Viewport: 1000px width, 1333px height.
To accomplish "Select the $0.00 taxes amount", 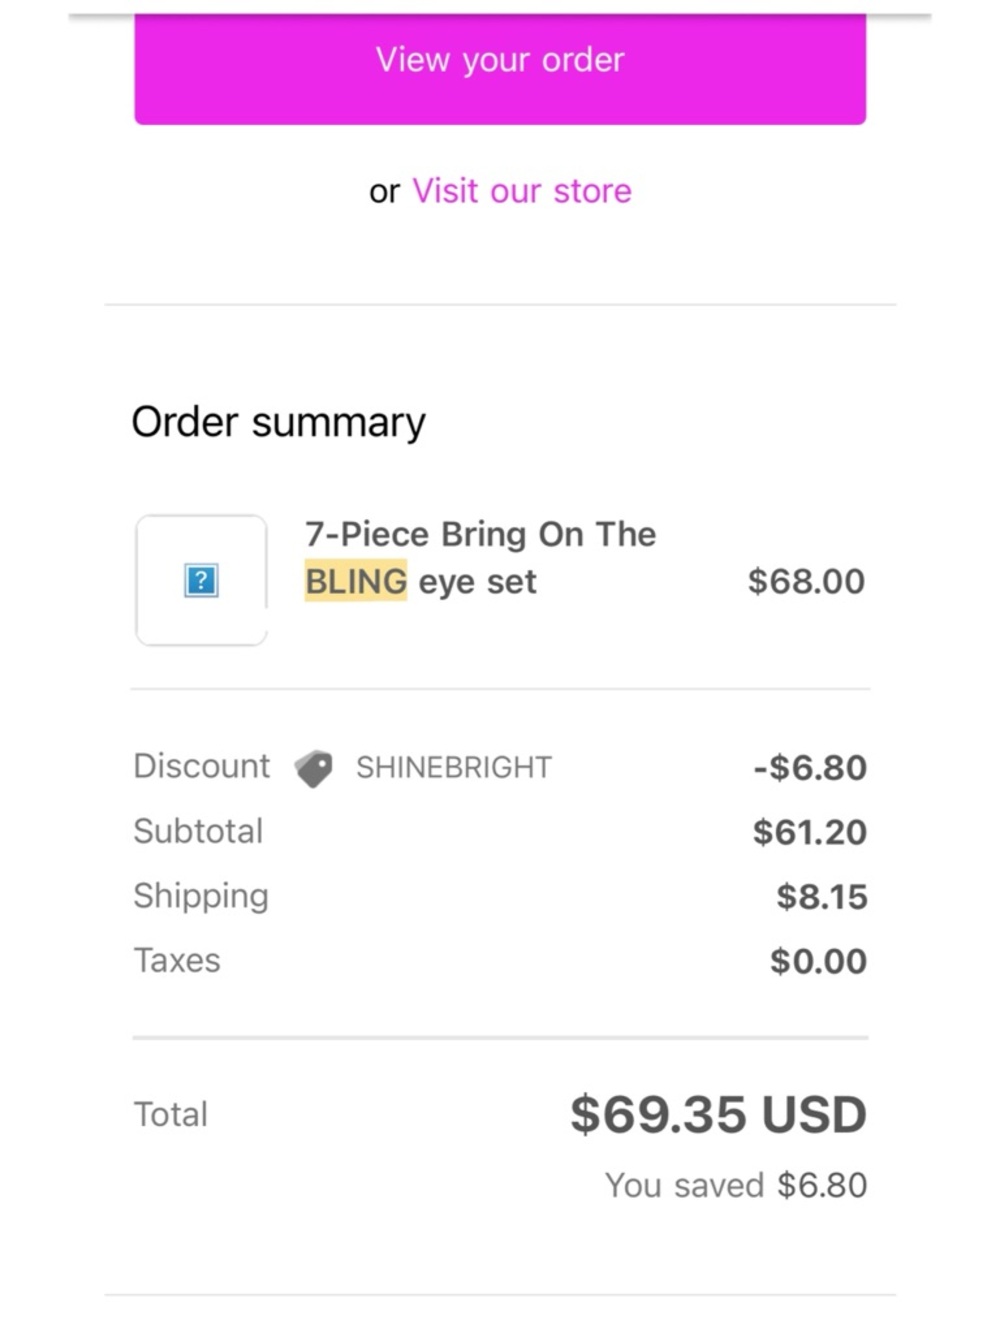I will [x=818, y=961].
